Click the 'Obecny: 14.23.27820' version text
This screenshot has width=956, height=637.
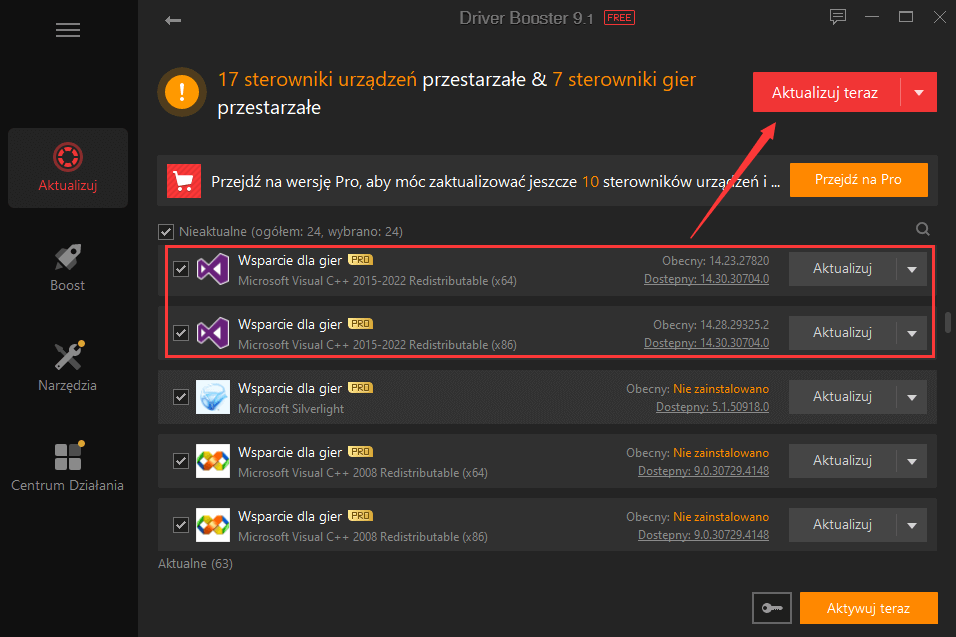pyautogui.click(x=715, y=261)
